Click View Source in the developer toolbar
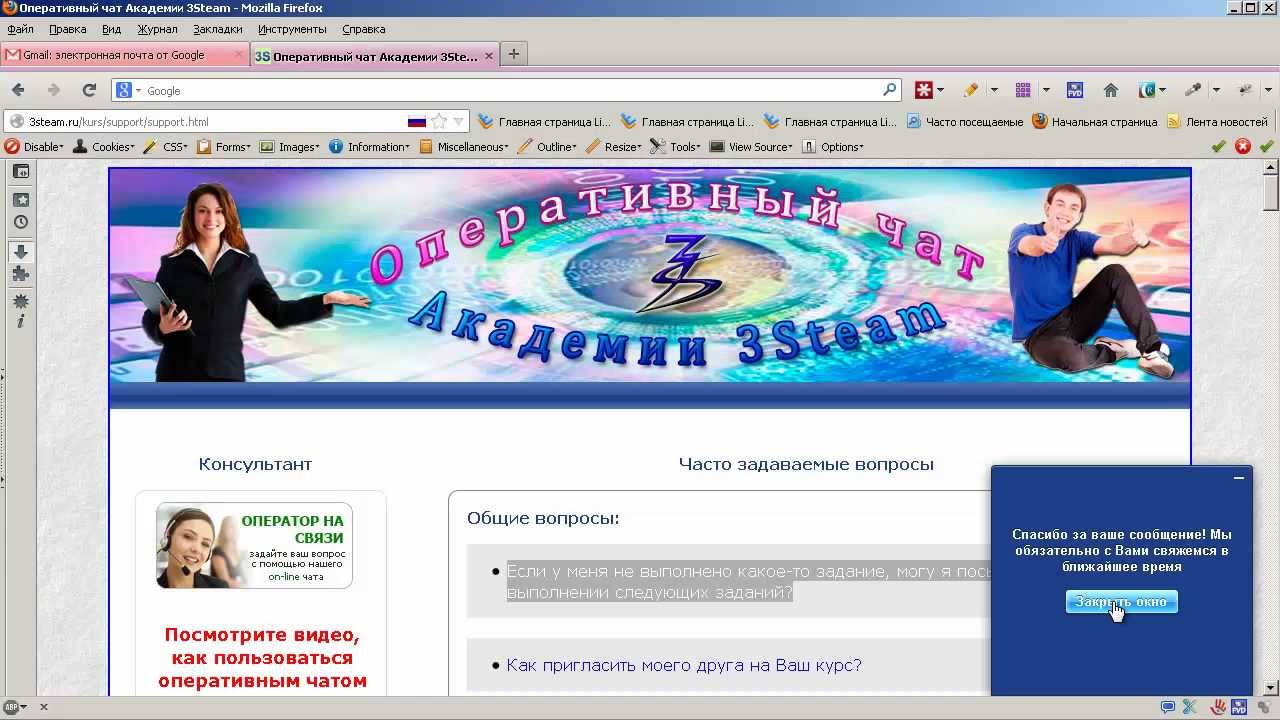This screenshot has width=1280, height=720. click(x=751, y=147)
